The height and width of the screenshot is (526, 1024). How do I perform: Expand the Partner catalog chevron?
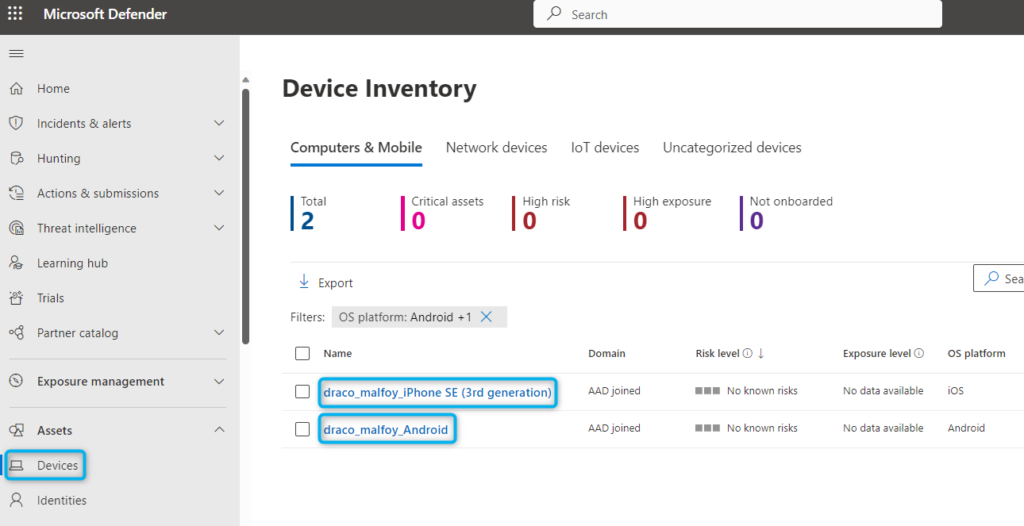(x=219, y=333)
